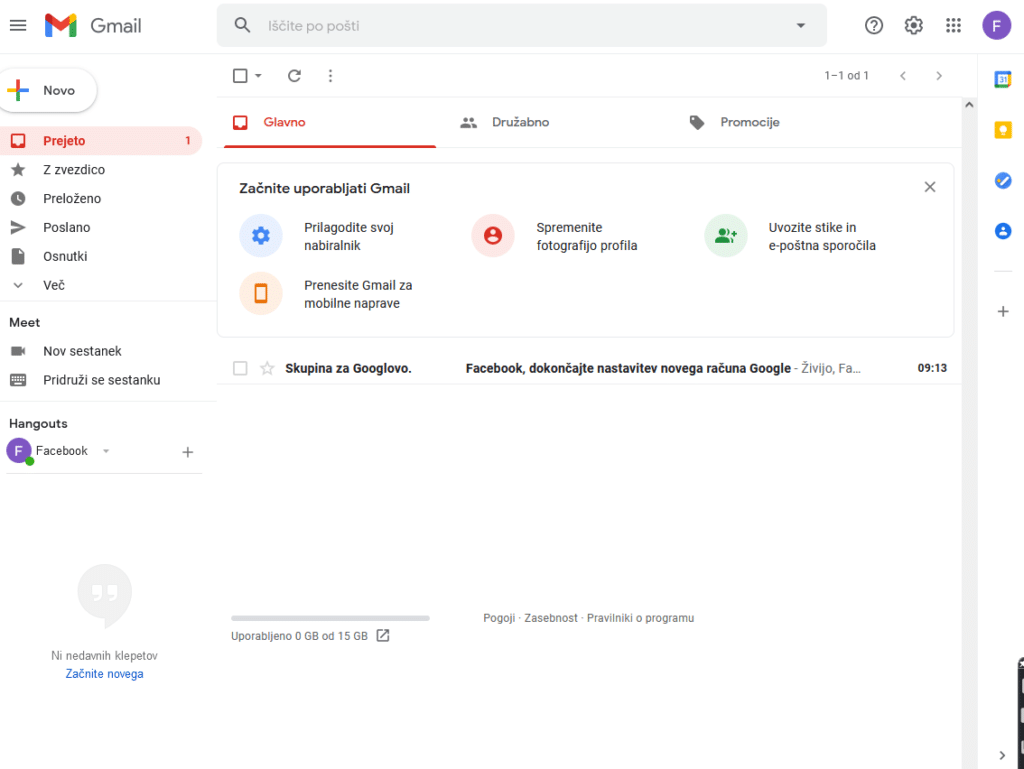This screenshot has width=1024, height=769.
Task: Open the Pogoji link
Action: pos(499,618)
